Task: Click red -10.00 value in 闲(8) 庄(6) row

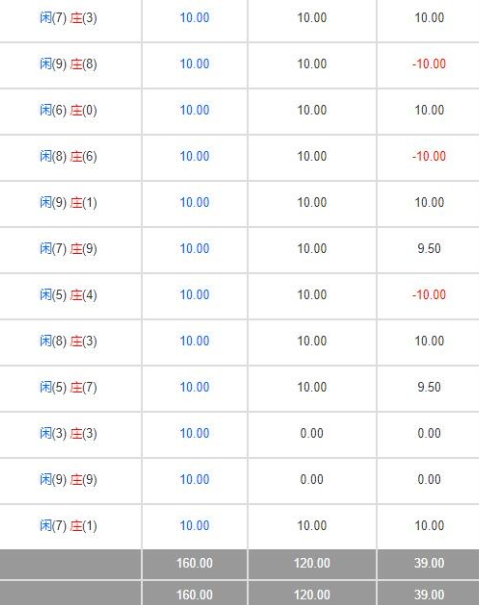Action: pyautogui.click(x=429, y=156)
